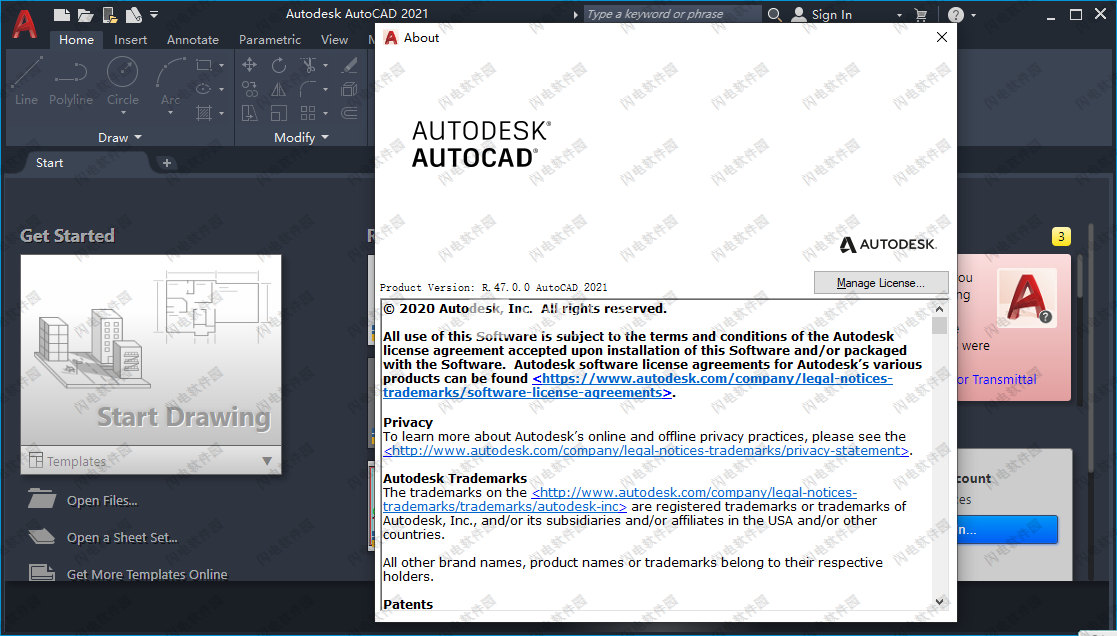Image resolution: width=1117 pixels, height=636 pixels.
Task: Select the Rotate tool
Action: (279, 66)
